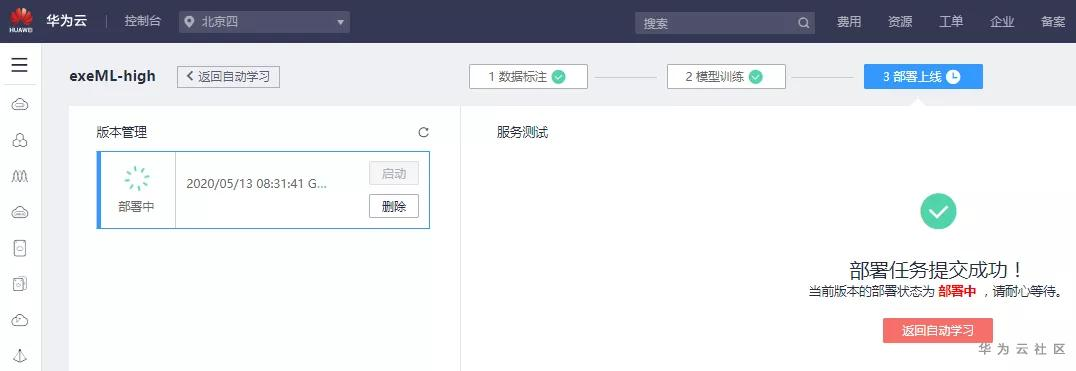The image size is (1076, 371).
Task: Open the 备案 menu
Action: point(1053,22)
